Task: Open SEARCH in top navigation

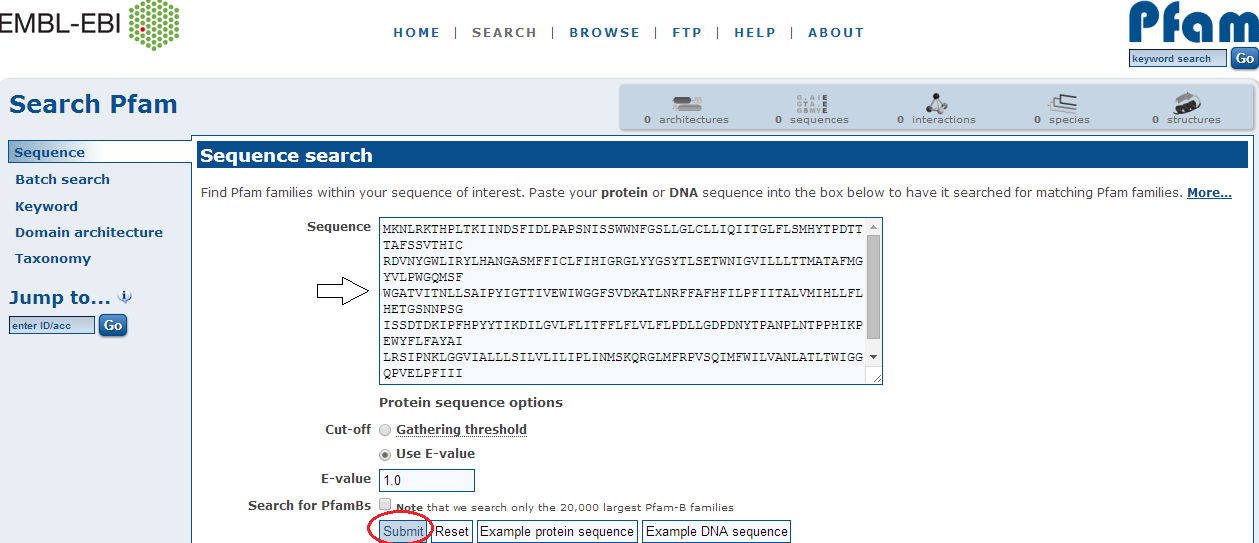Action: pos(504,32)
